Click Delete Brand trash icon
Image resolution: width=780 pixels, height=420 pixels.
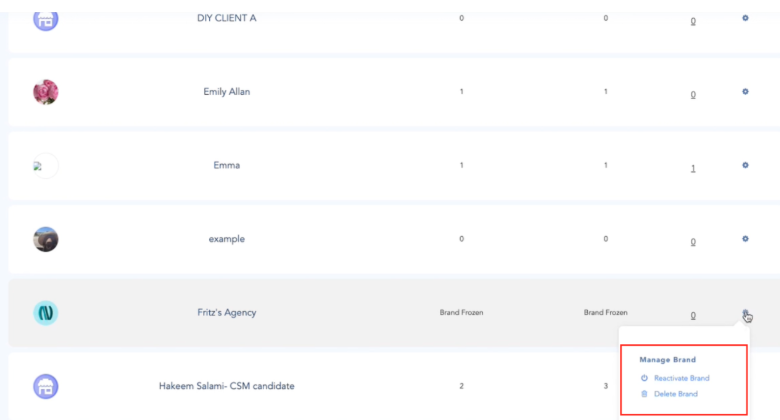click(x=644, y=394)
